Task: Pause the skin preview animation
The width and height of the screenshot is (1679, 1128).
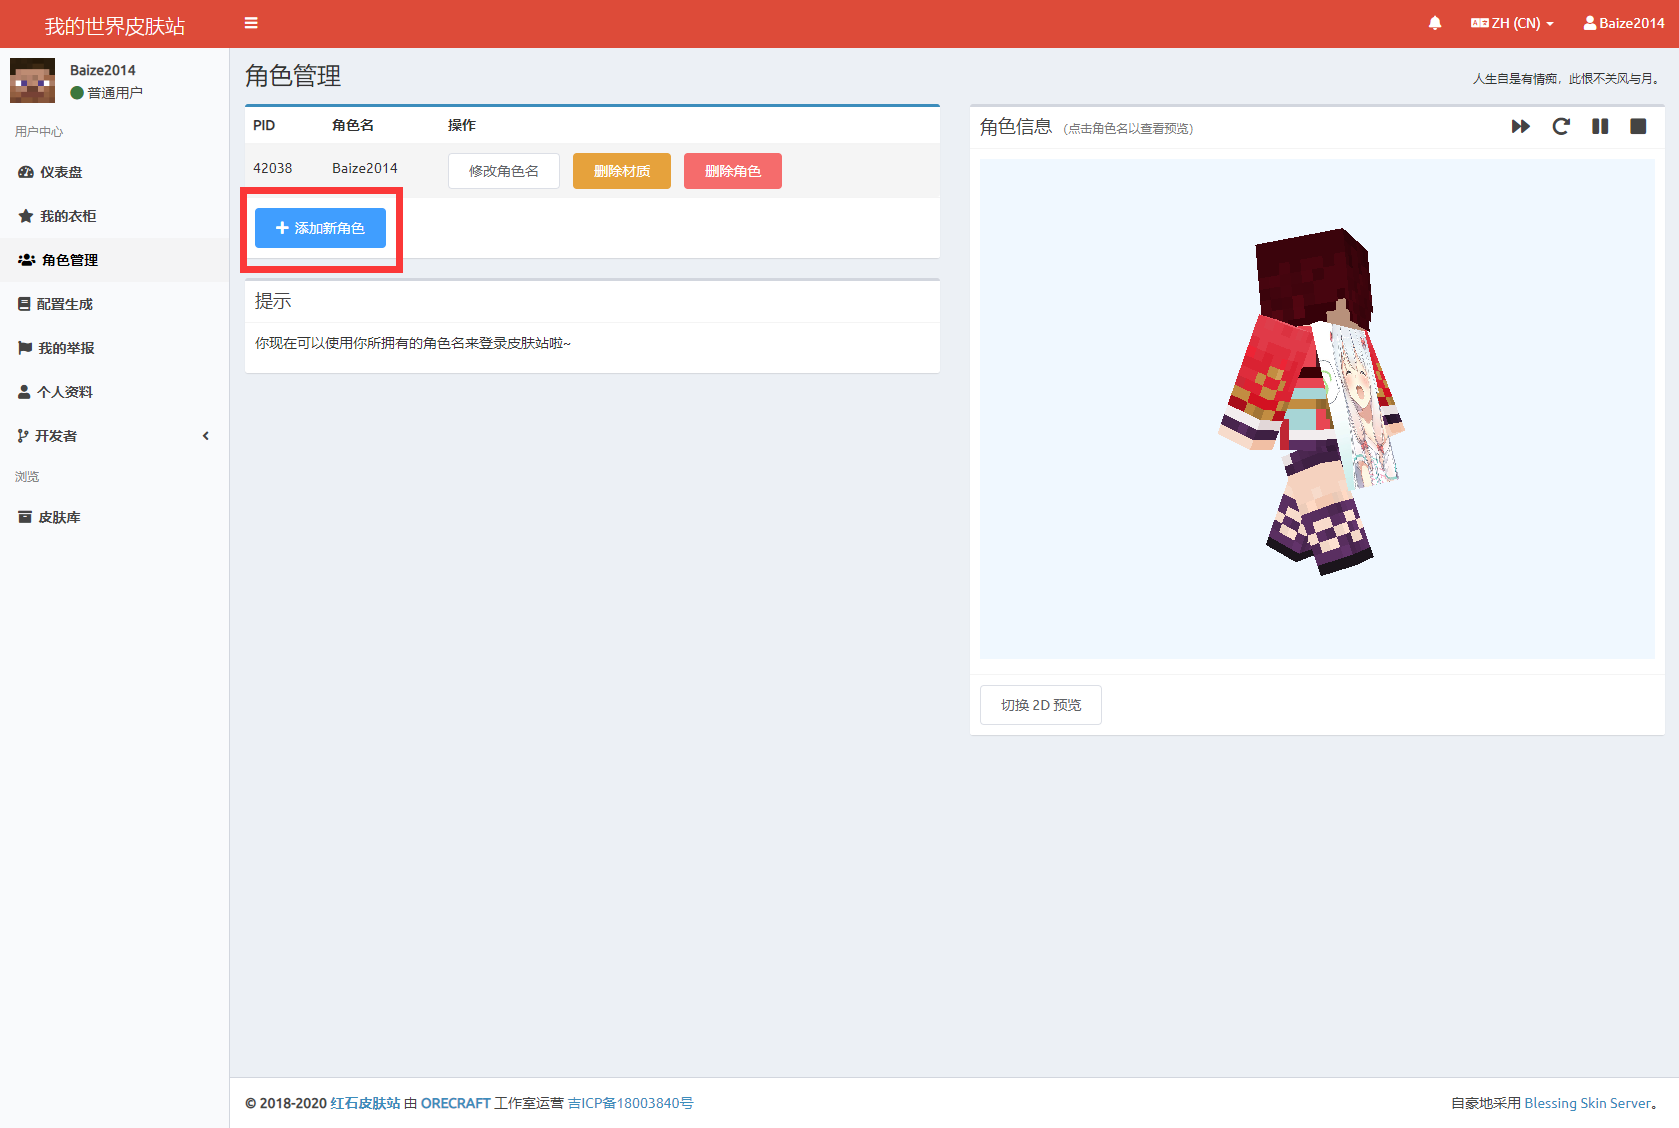Action: pos(1600,126)
